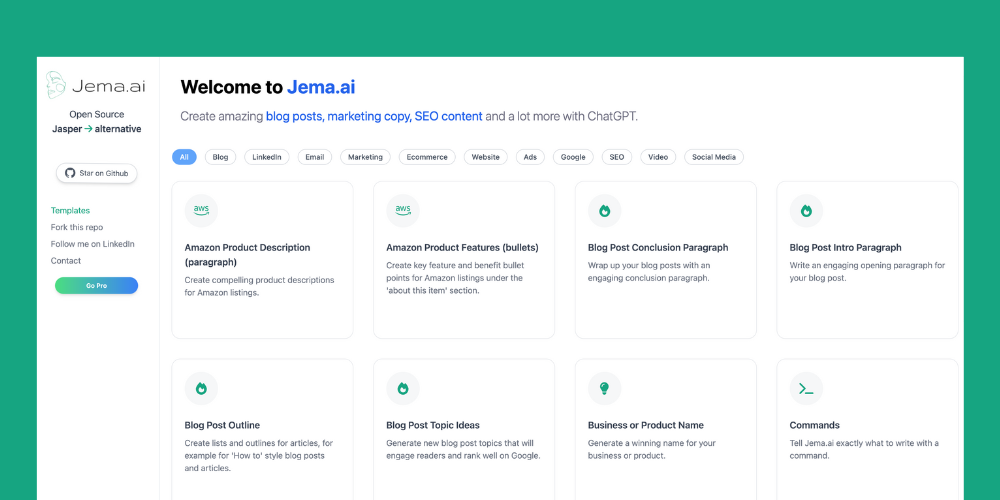Screen dimensions: 1000x500
Task: Open Blog Post Conclusion Paragraph template title
Action: pos(658,247)
